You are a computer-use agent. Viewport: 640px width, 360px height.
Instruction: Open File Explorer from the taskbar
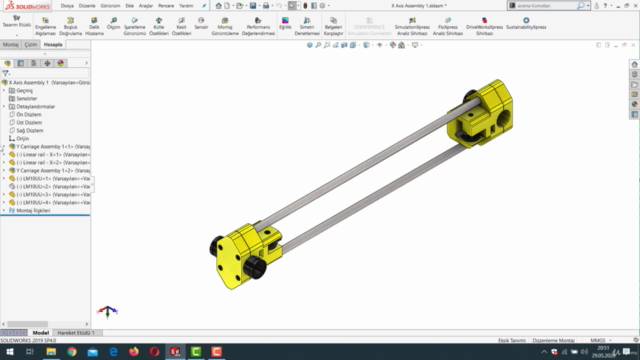tap(51, 351)
